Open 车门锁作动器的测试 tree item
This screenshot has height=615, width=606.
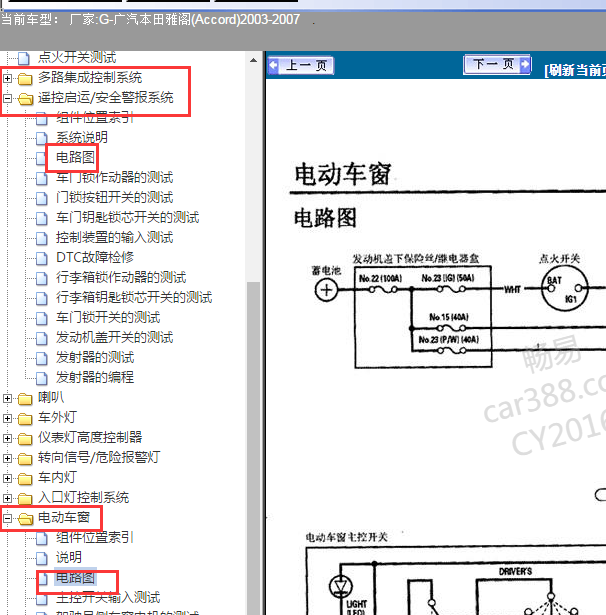115,177
